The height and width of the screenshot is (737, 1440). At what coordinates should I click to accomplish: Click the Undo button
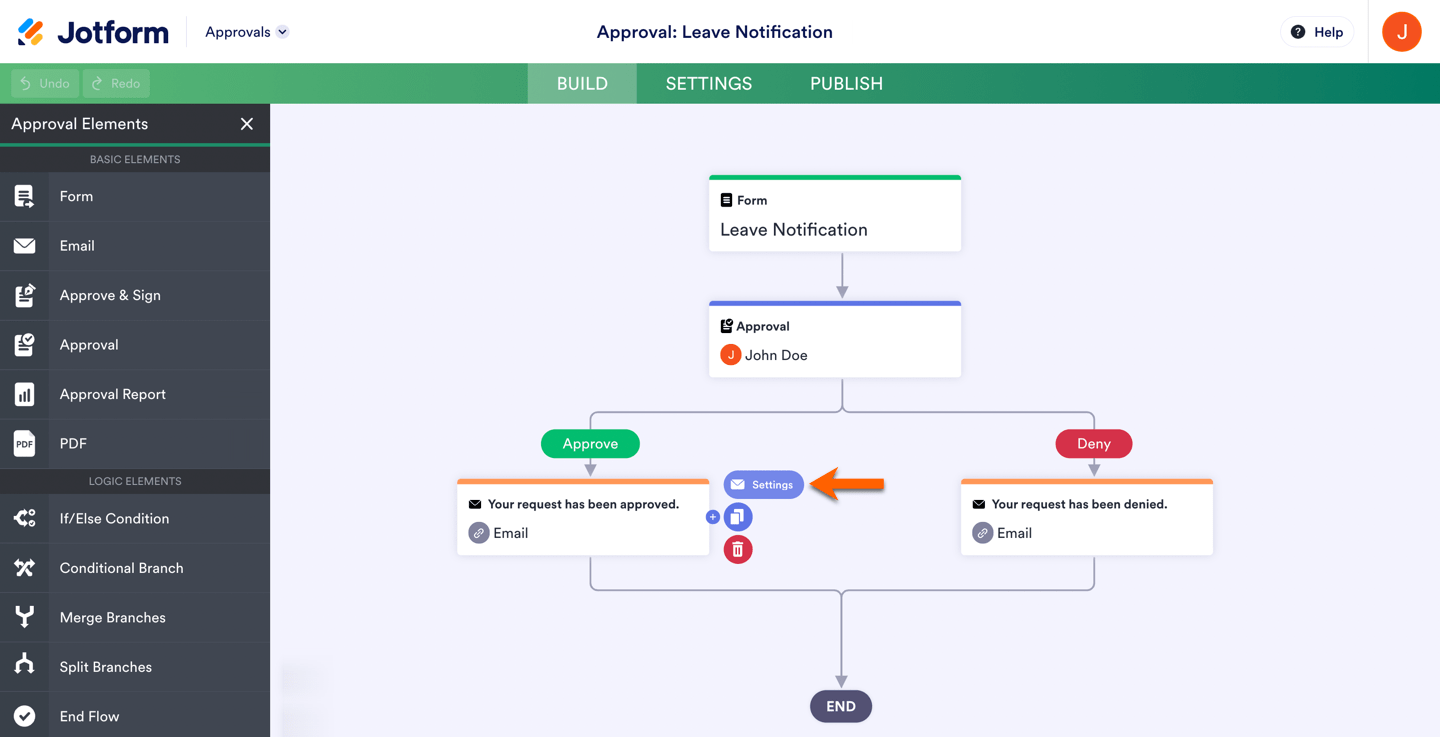click(45, 84)
